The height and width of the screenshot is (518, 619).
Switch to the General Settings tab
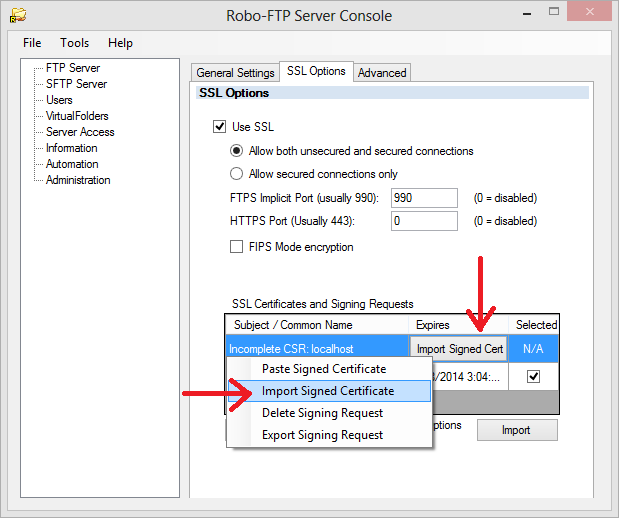click(x=235, y=73)
